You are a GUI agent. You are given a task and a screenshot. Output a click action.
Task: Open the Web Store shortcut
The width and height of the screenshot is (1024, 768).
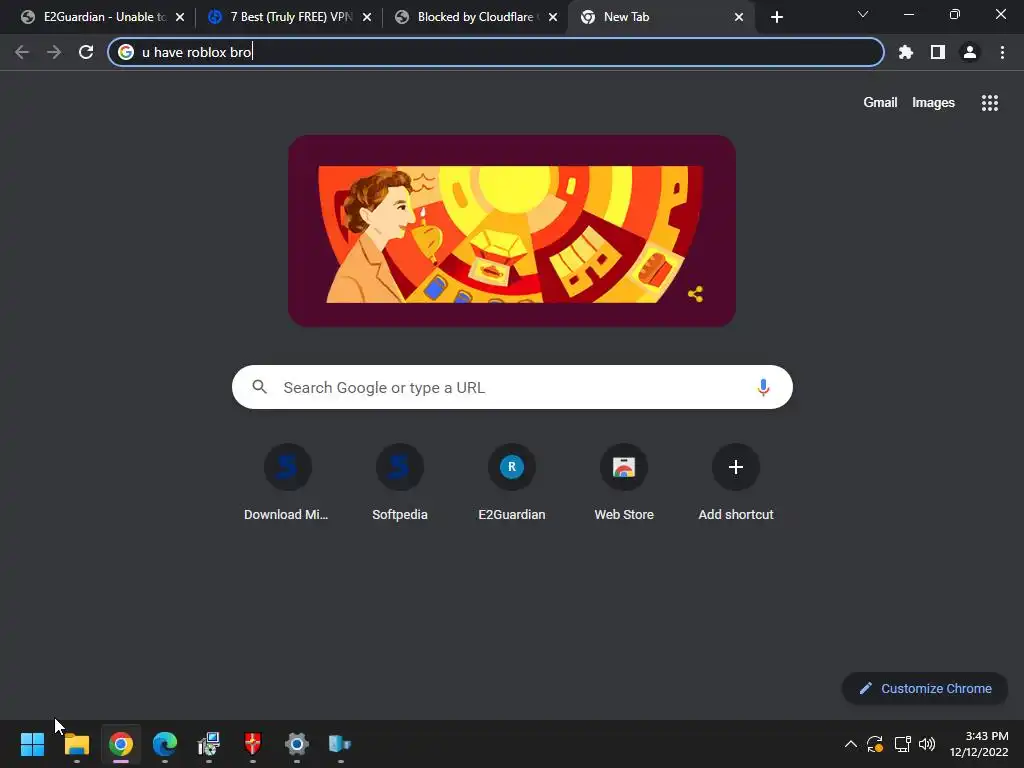pos(624,483)
